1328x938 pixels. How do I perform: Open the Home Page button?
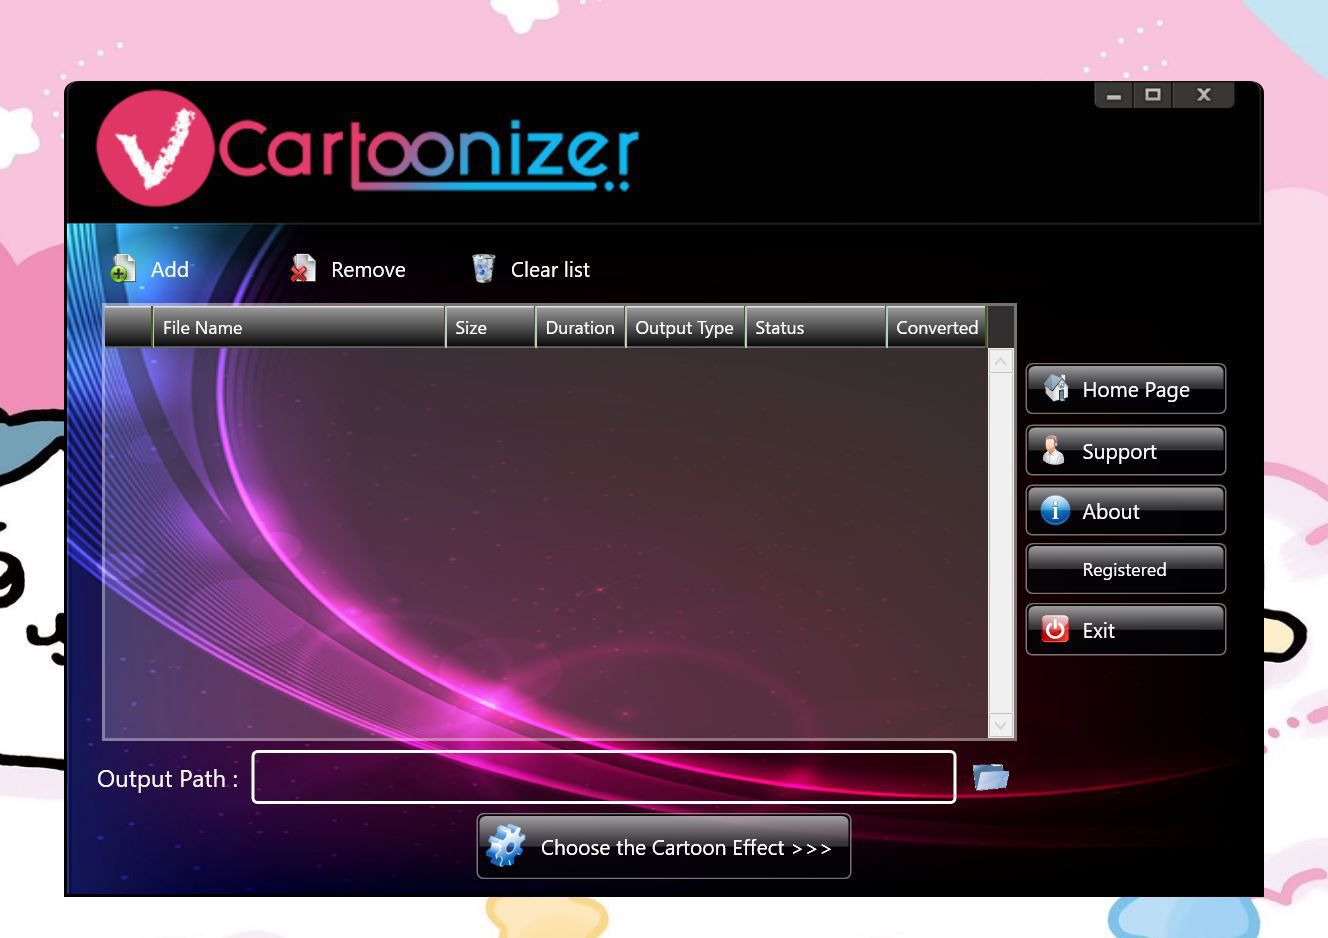1125,389
